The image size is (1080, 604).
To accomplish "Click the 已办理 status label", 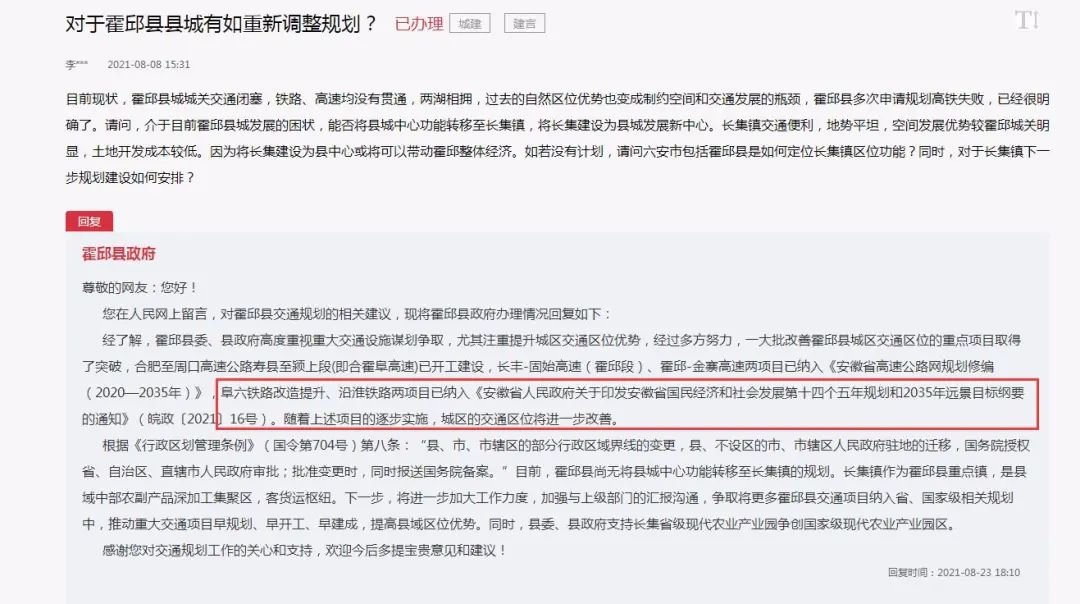I will (x=419, y=23).
